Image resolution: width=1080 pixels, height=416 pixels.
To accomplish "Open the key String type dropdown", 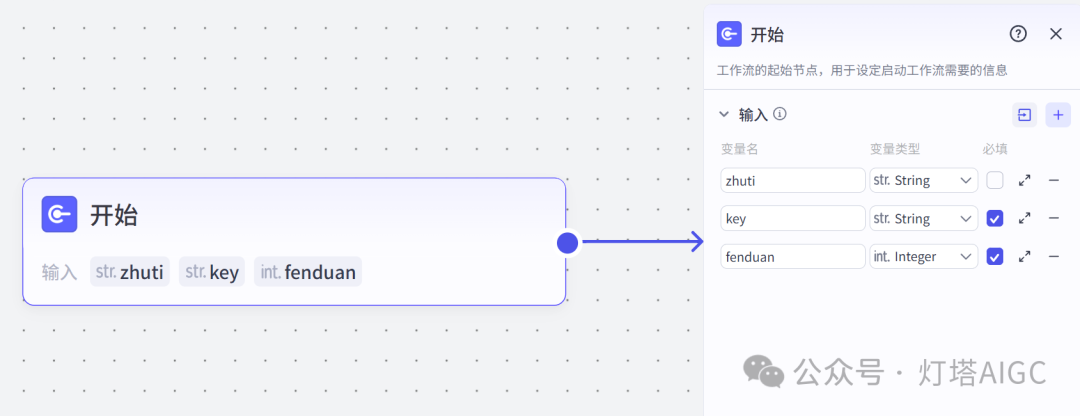I will [x=923, y=218].
